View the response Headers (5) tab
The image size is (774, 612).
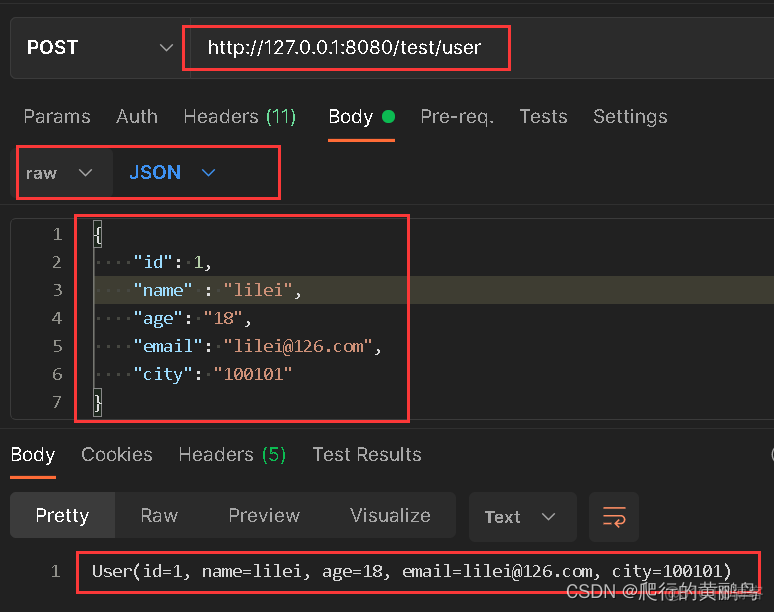point(232,455)
